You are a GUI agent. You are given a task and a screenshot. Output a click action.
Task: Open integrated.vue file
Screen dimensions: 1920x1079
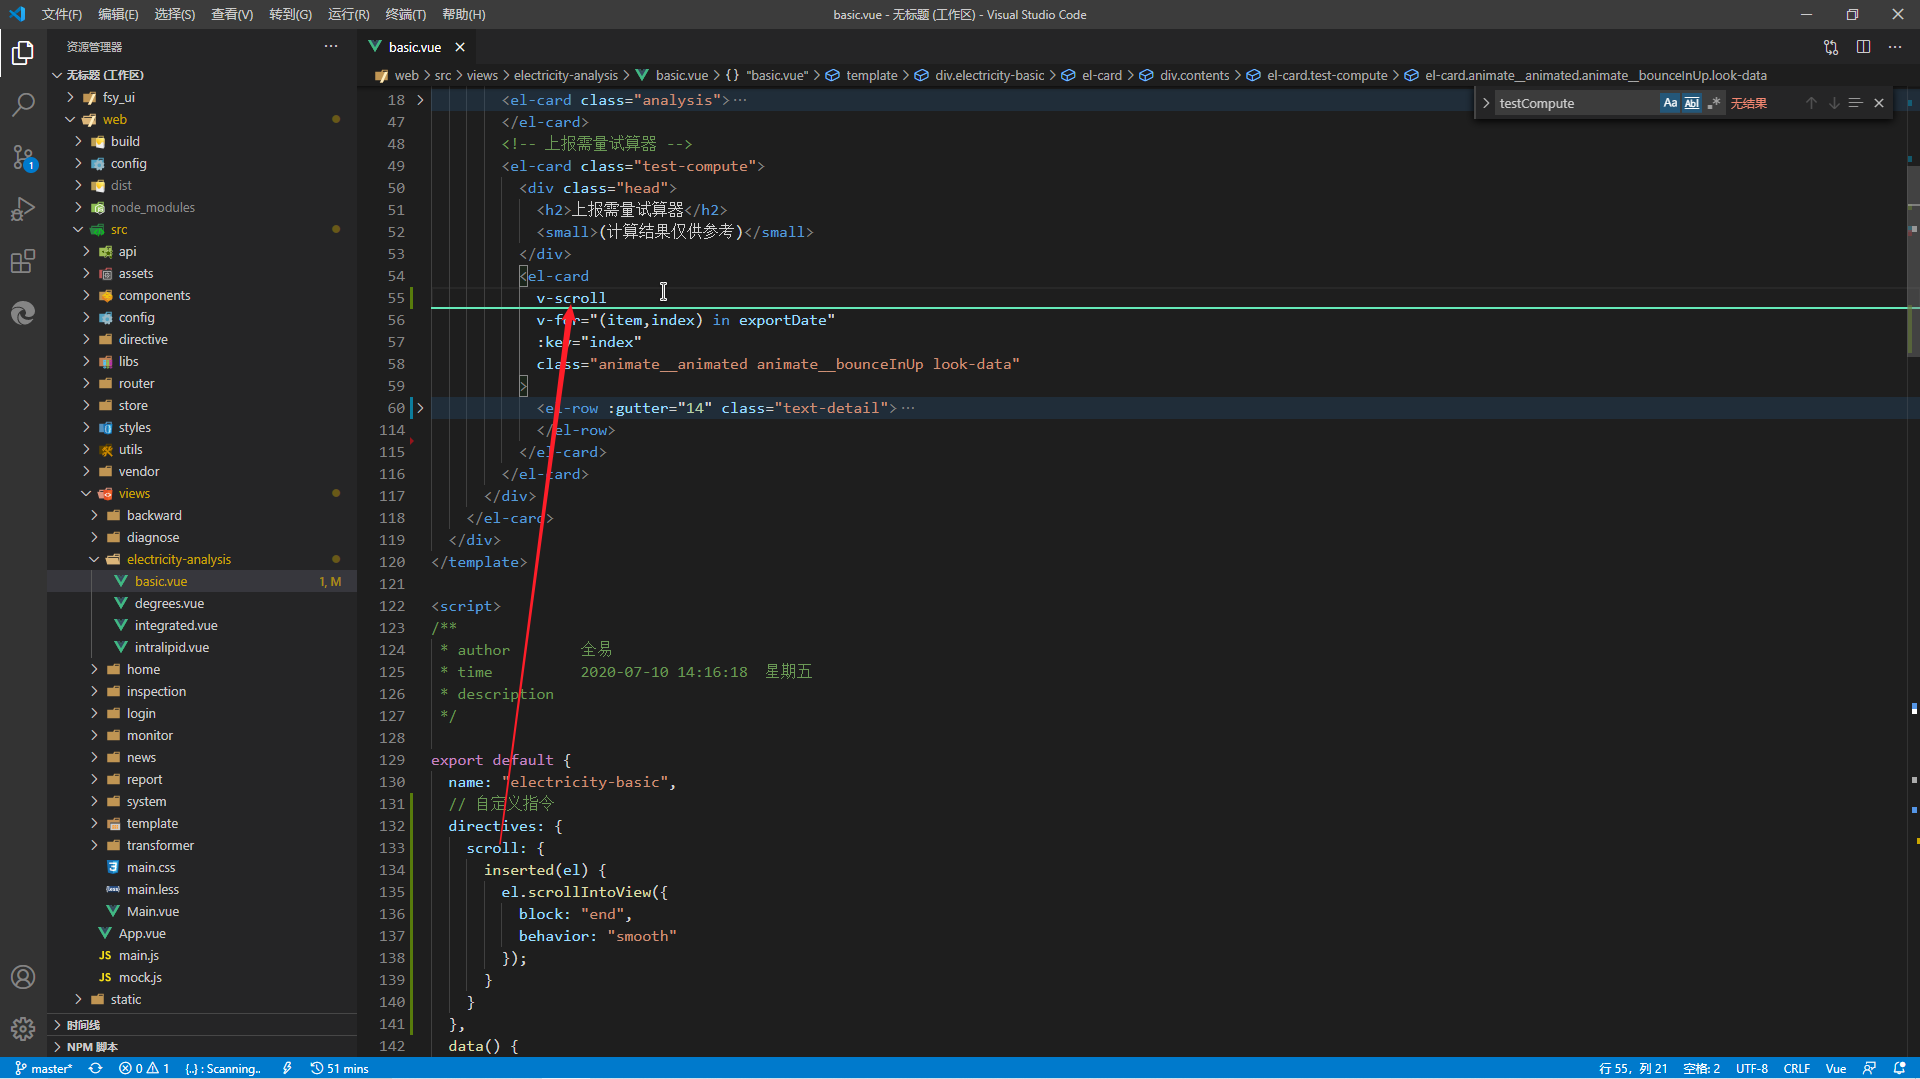tap(176, 625)
